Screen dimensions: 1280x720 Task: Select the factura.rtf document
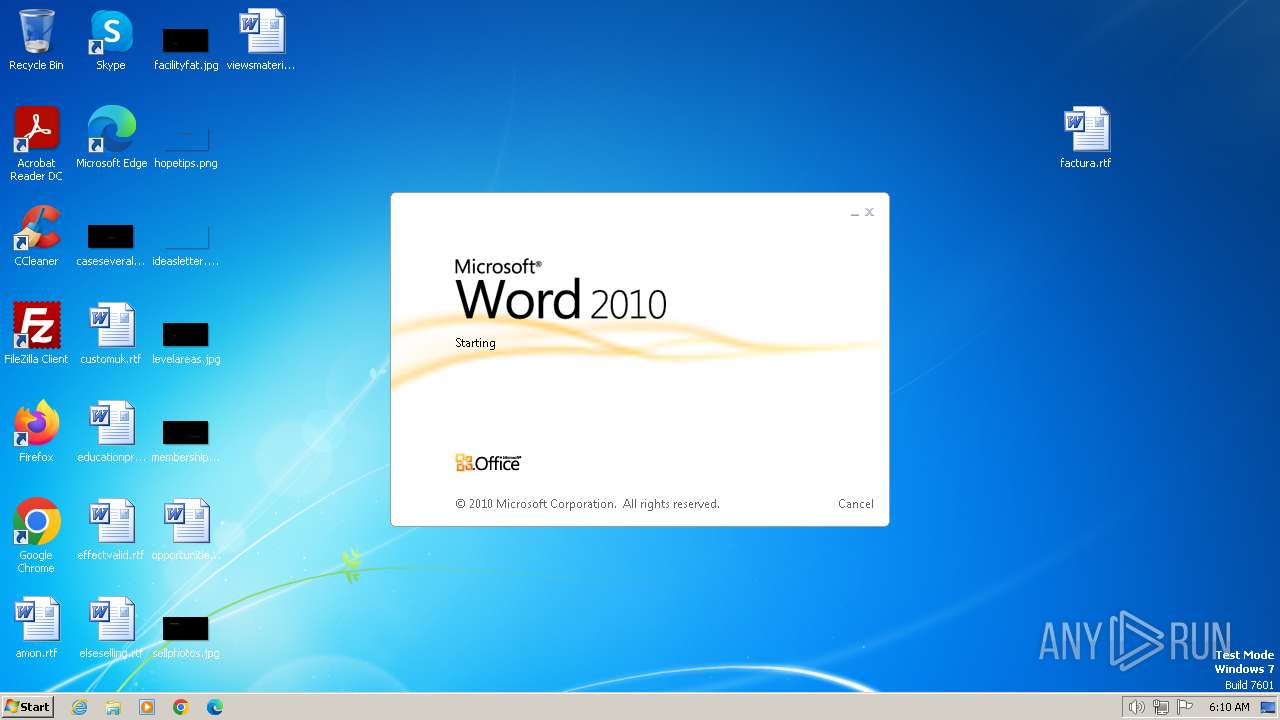point(1086,138)
